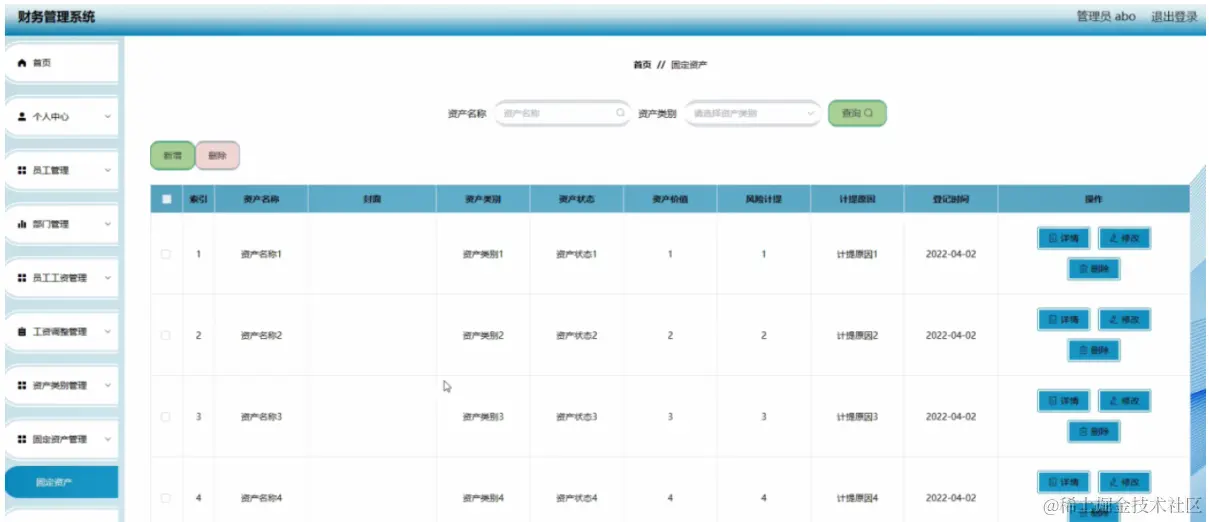
Task: Click the 资产状态1 cell
Action: [577, 254]
